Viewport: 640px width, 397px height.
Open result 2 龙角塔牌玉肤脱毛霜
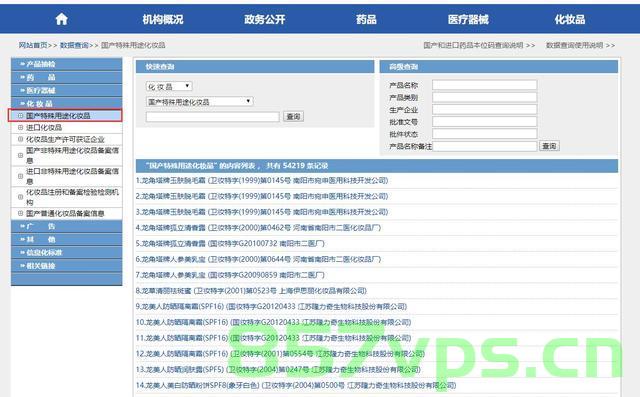(262, 196)
